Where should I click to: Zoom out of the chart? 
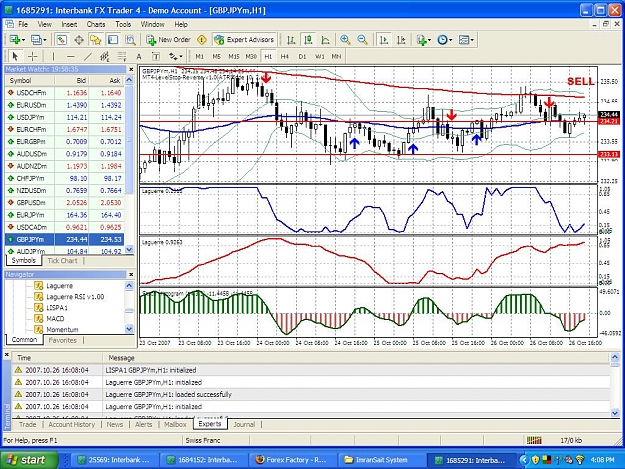coord(362,40)
